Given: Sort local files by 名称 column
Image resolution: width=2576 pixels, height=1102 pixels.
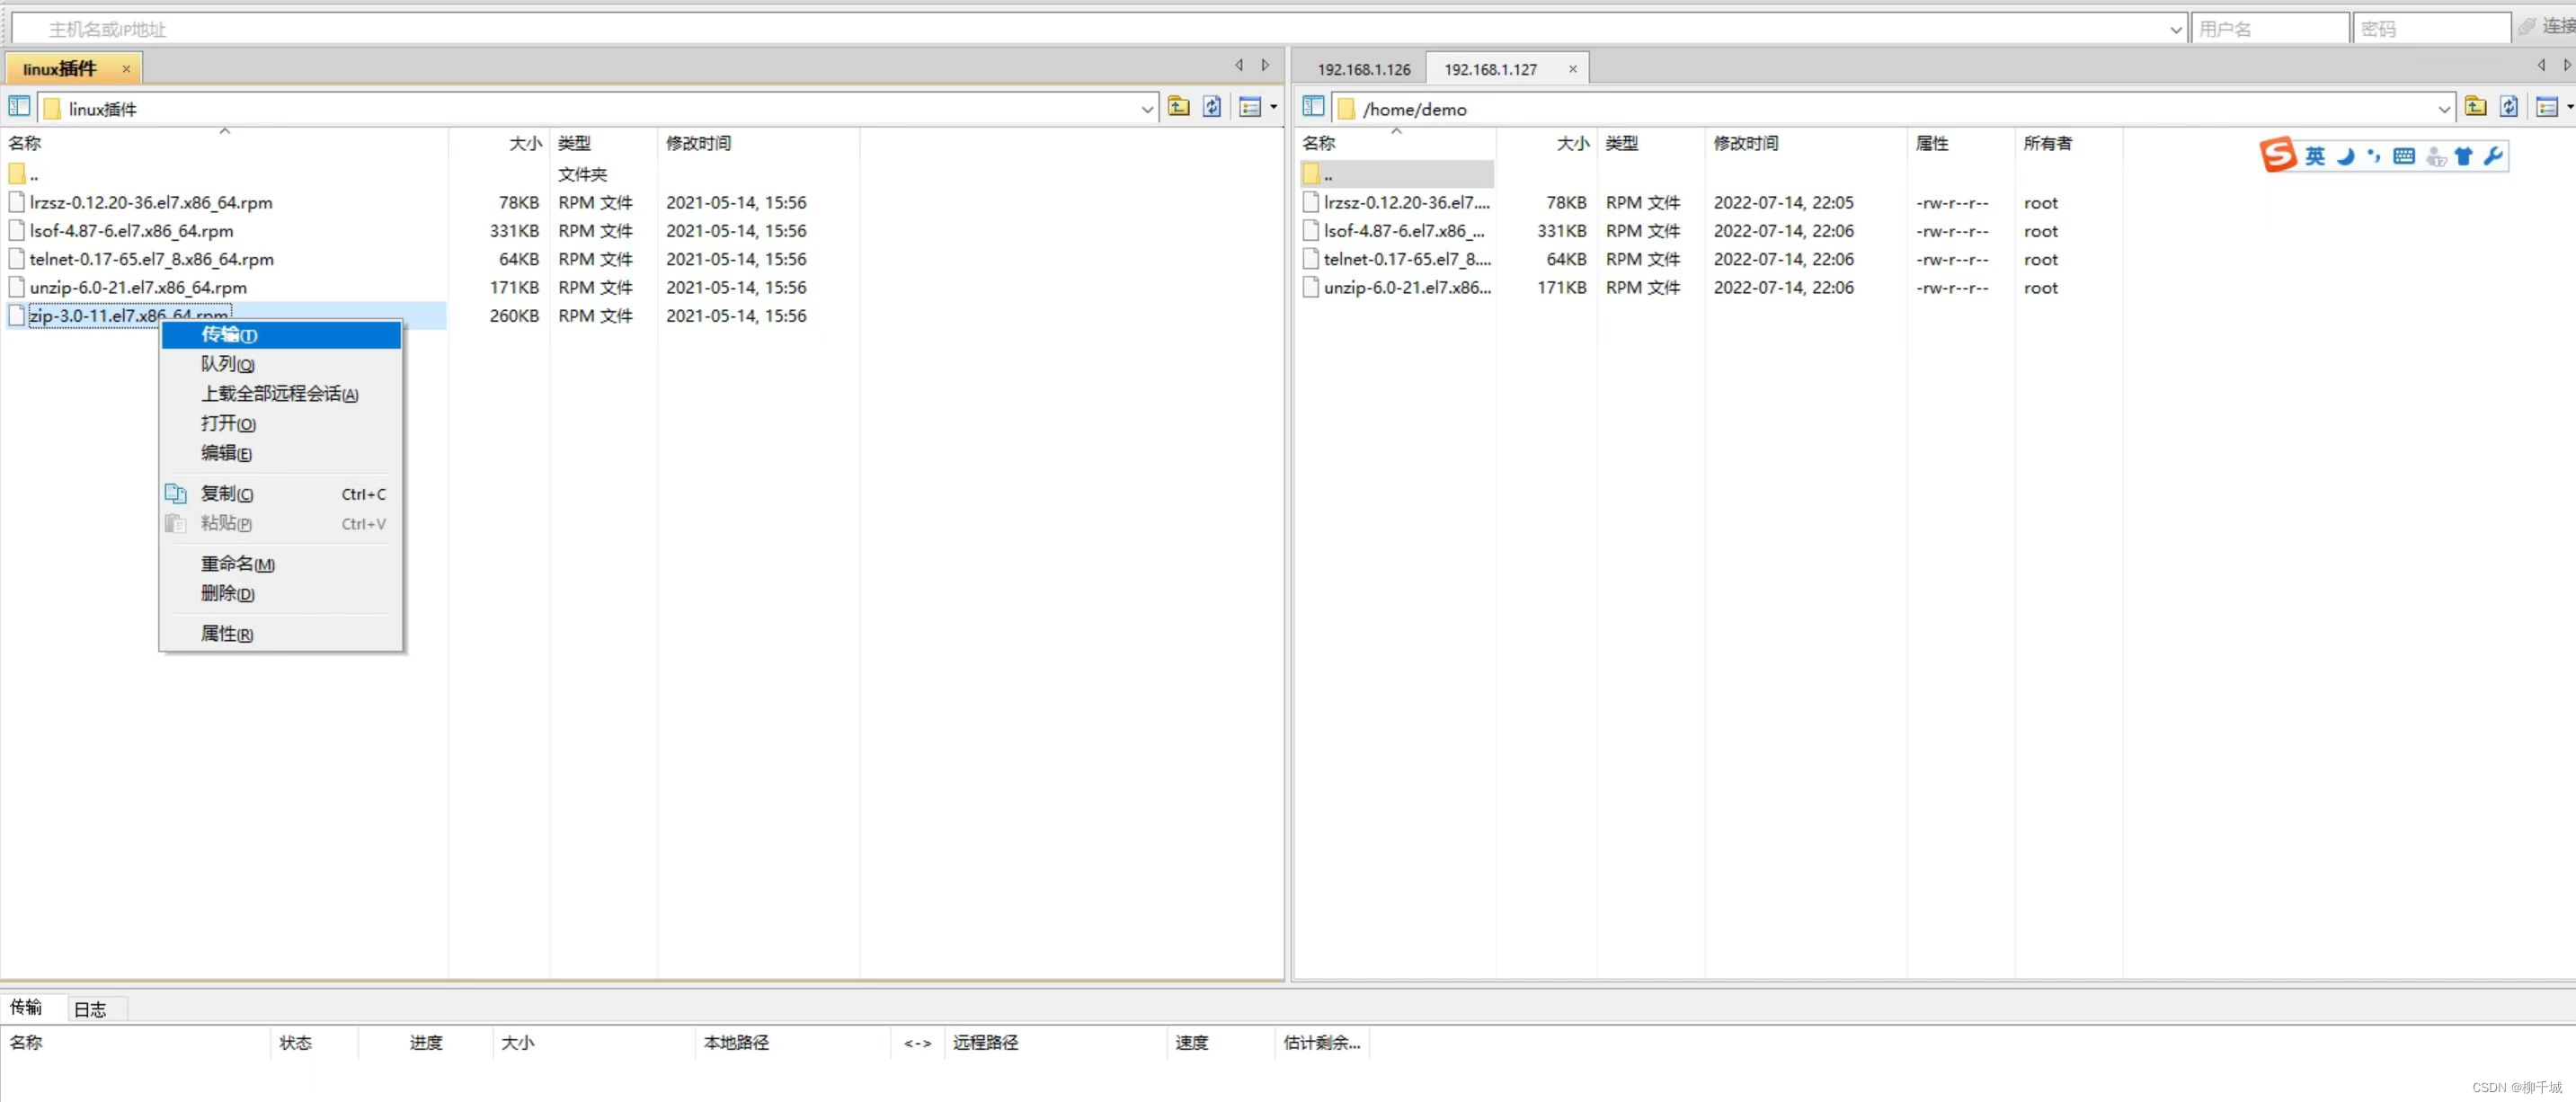Looking at the screenshot, I should click(x=225, y=143).
